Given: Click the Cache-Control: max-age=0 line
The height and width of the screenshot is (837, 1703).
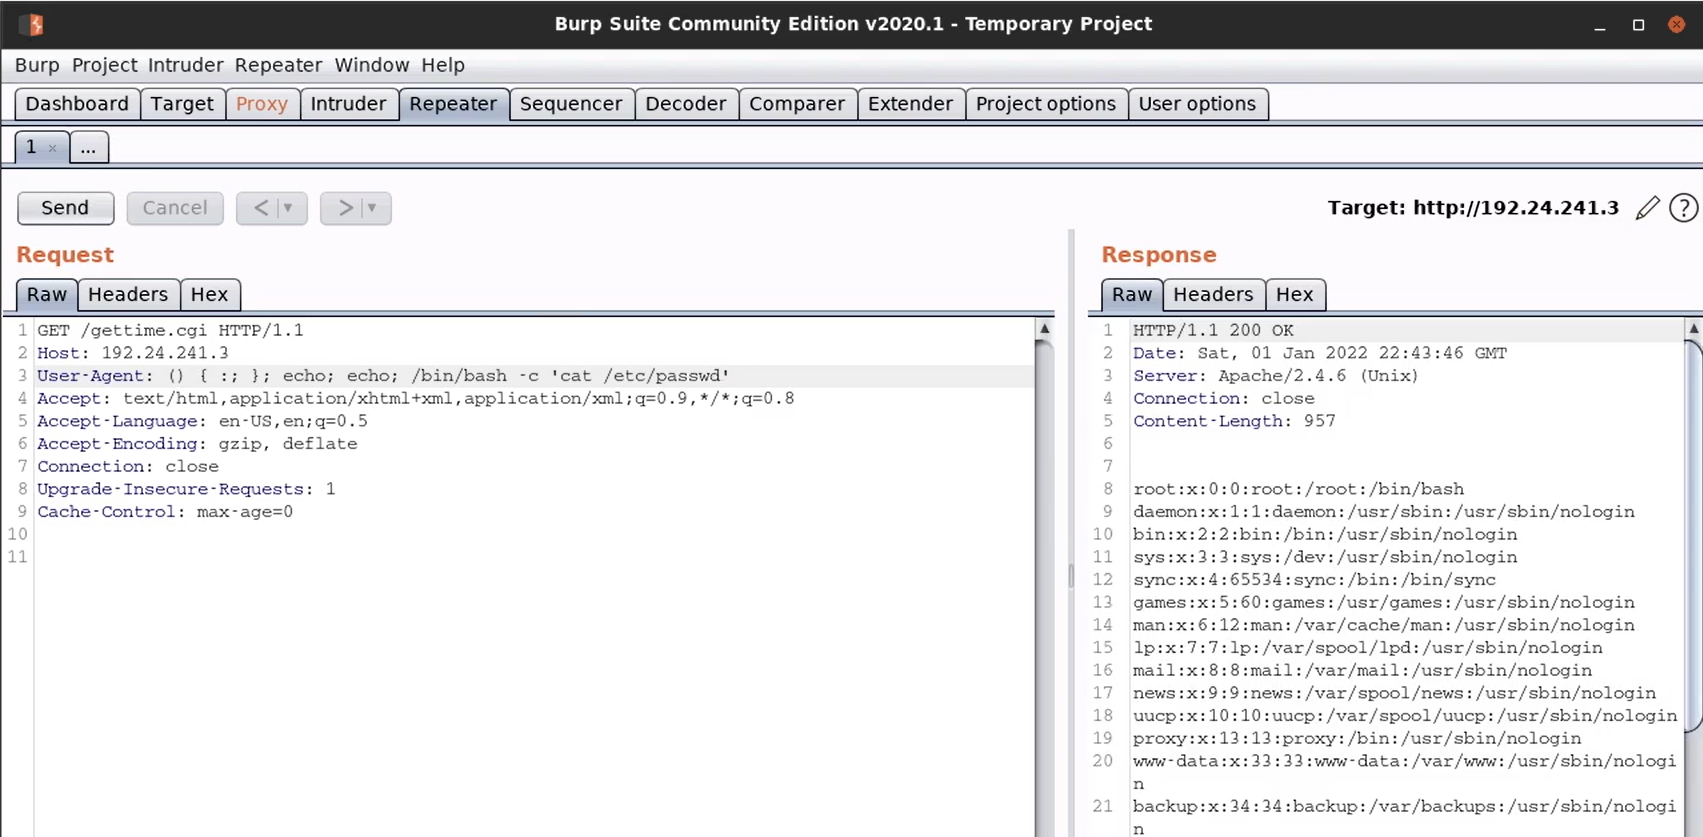Looking at the screenshot, I should click(165, 512).
